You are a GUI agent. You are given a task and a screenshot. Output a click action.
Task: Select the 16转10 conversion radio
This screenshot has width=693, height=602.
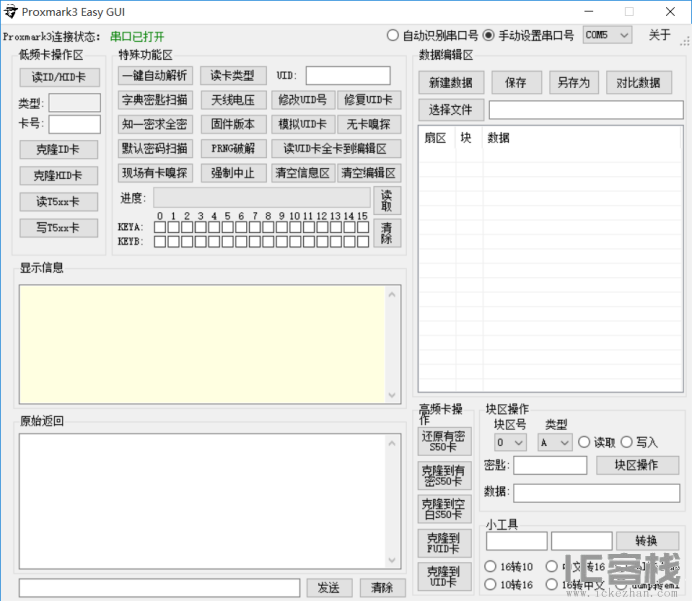pos(509,567)
